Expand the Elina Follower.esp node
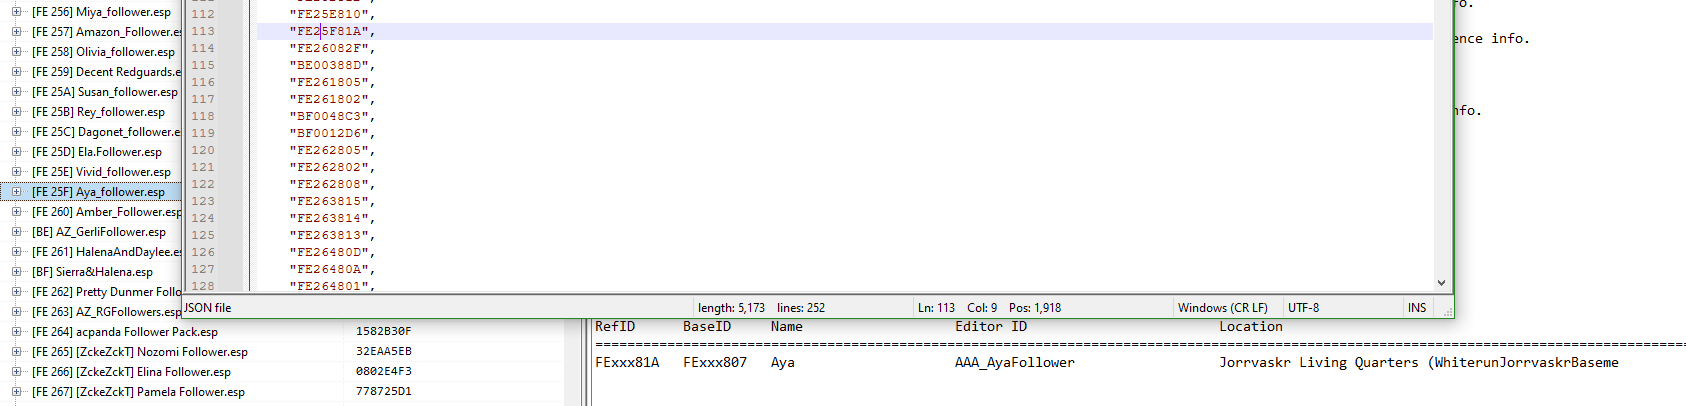Screen dimensions: 1686x406 pos(16,372)
